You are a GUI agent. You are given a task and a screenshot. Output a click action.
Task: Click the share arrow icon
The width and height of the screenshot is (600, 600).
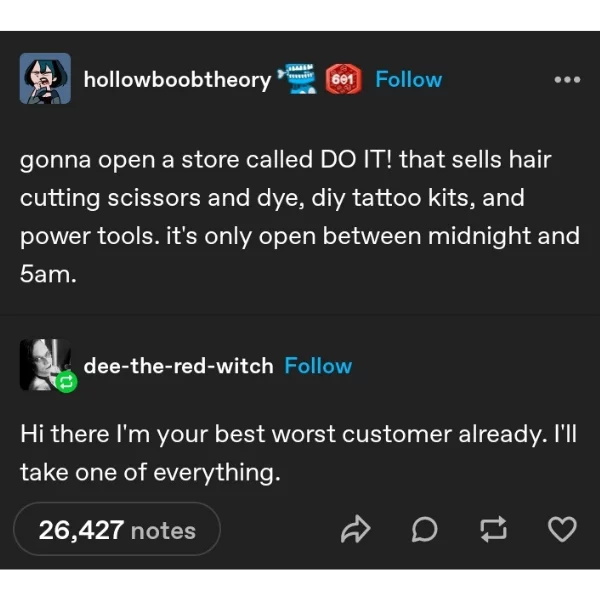355,529
